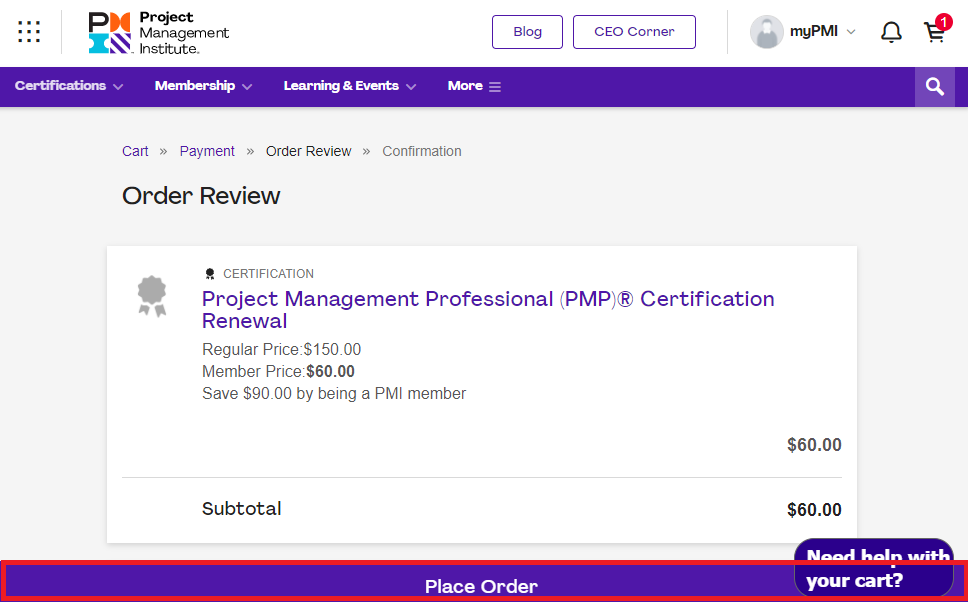The height and width of the screenshot is (602, 968).
Task: Return to Cart via breadcrumb
Action: point(135,151)
